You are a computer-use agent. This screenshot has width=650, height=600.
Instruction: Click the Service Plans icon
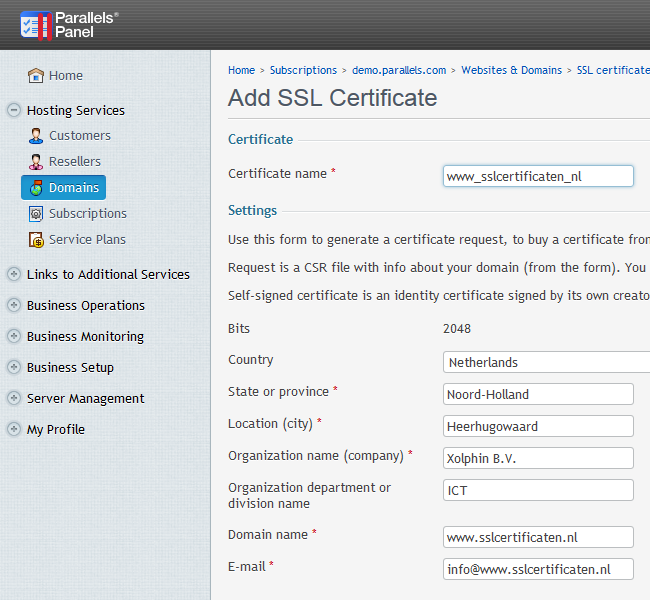[x=36, y=240]
